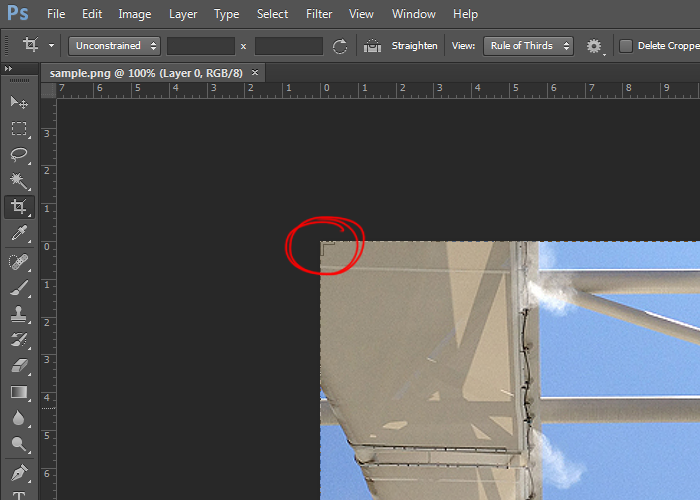Close the sample.png document tab
The width and height of the screenshot is (700, 500).
click(255, 72)
